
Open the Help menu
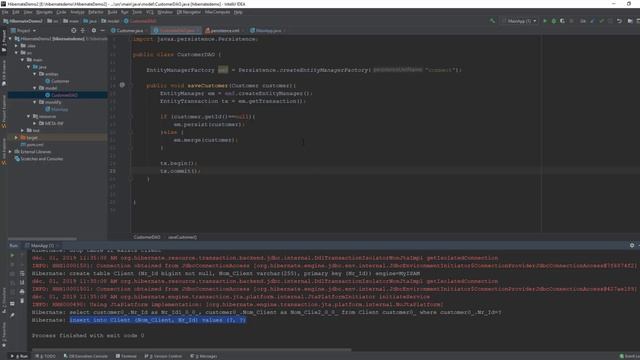(x=238, y=12)
